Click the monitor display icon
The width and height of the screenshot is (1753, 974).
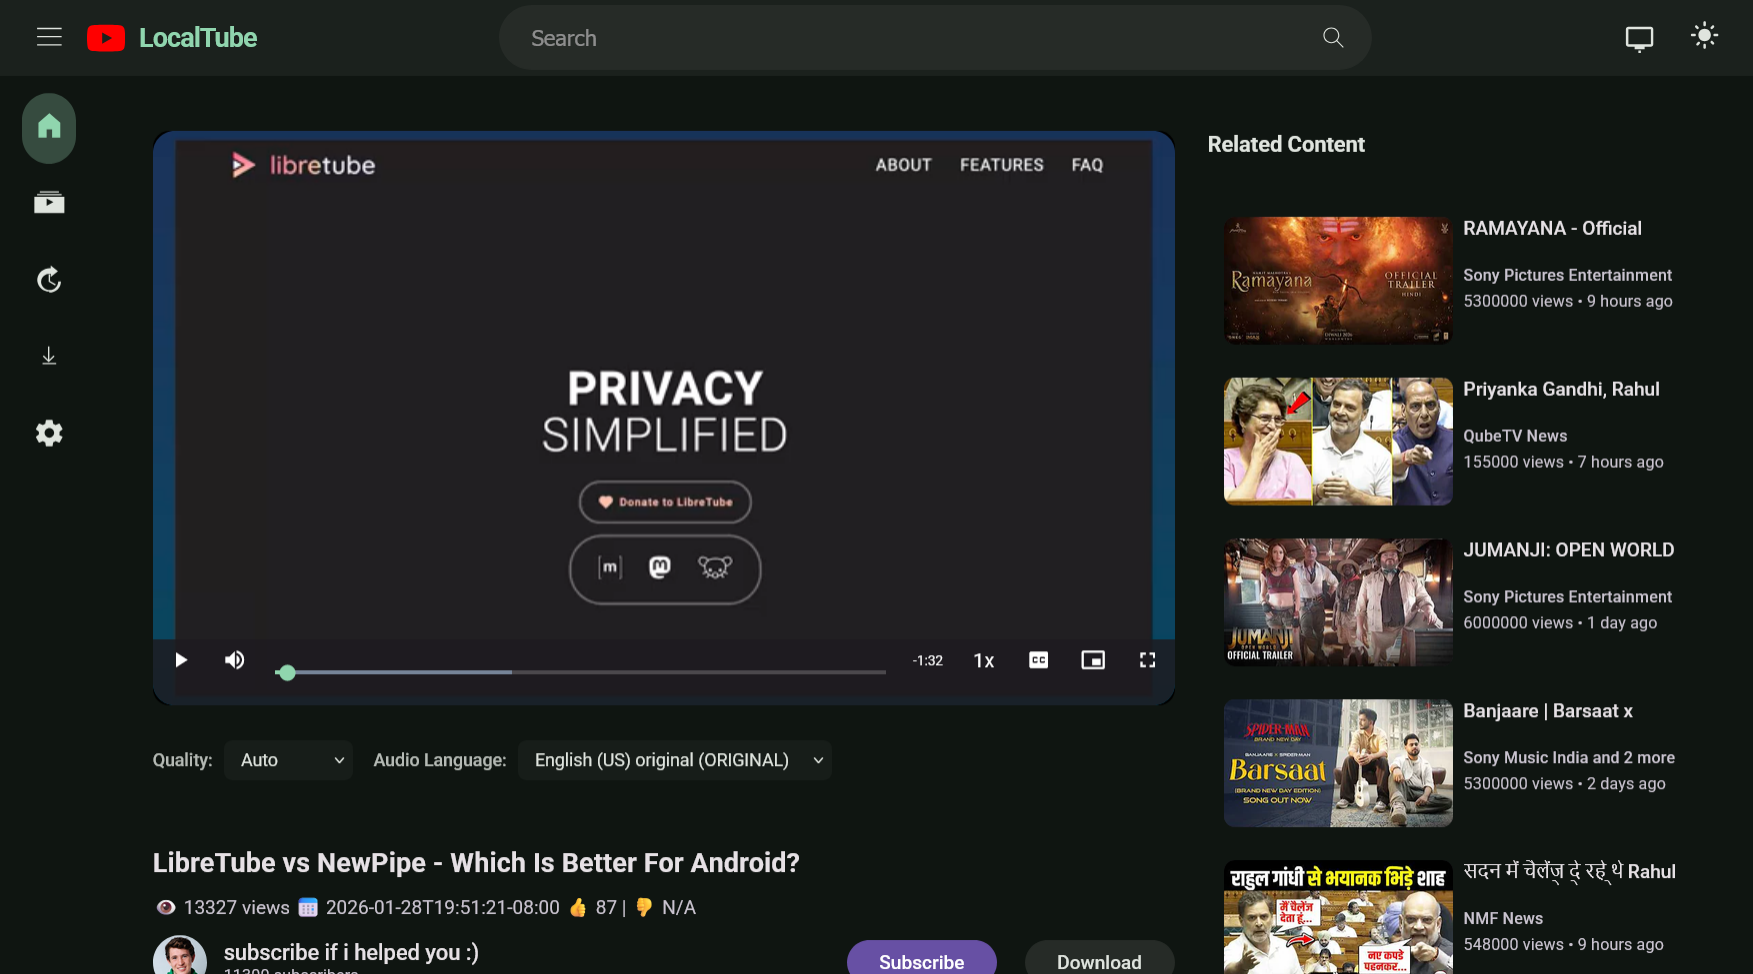(x=1639, y=39)
